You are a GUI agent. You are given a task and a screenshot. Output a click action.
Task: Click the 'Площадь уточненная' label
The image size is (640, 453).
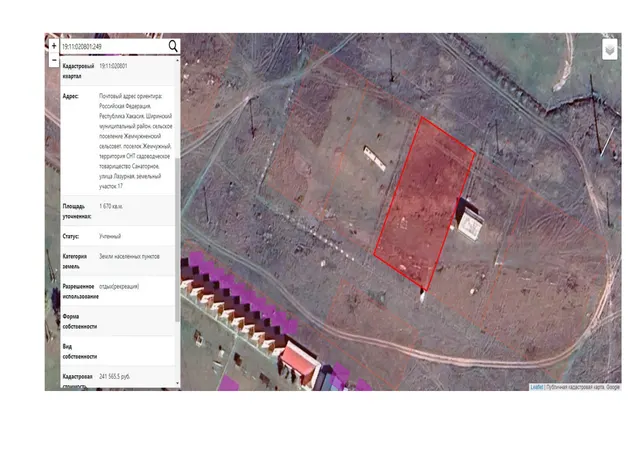[x=76, y=211]
